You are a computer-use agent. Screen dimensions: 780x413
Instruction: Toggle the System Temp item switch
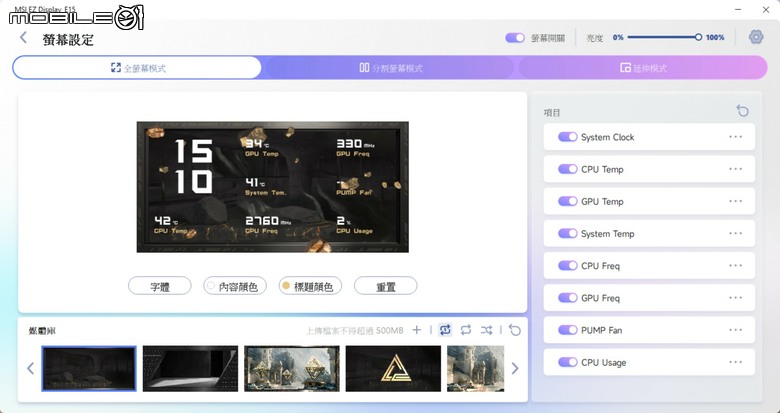[568, 233]
